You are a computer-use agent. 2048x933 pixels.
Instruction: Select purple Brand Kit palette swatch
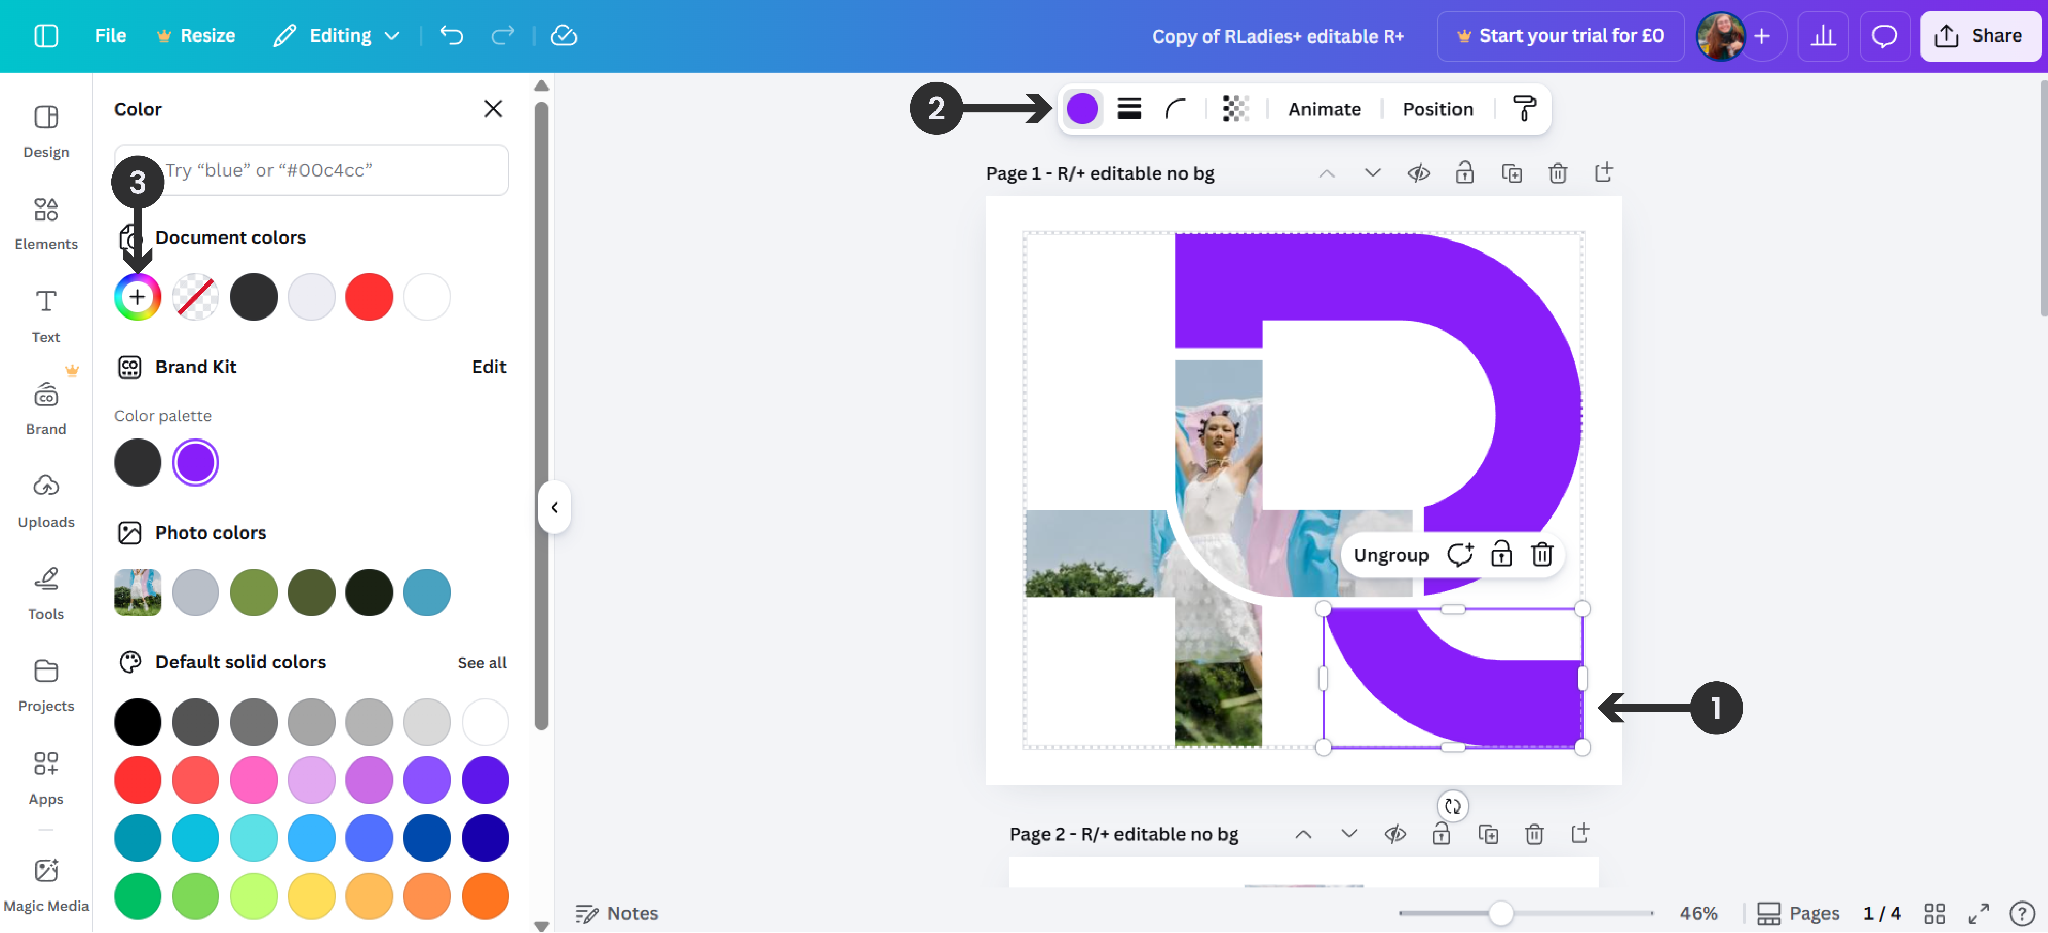[x=195, y=463]
